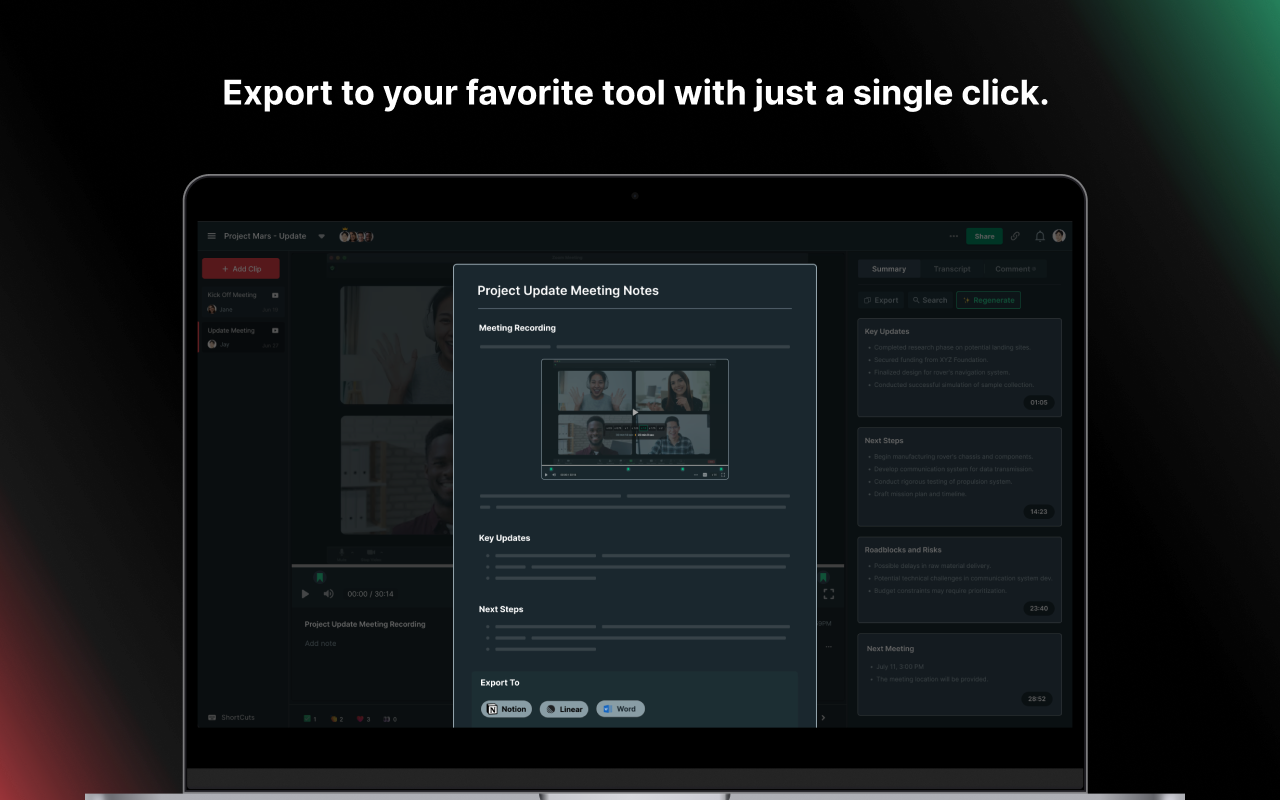The height and width of the screenshot is (800, 1280).
Task: Export notes to Linear
Action: 564,709
